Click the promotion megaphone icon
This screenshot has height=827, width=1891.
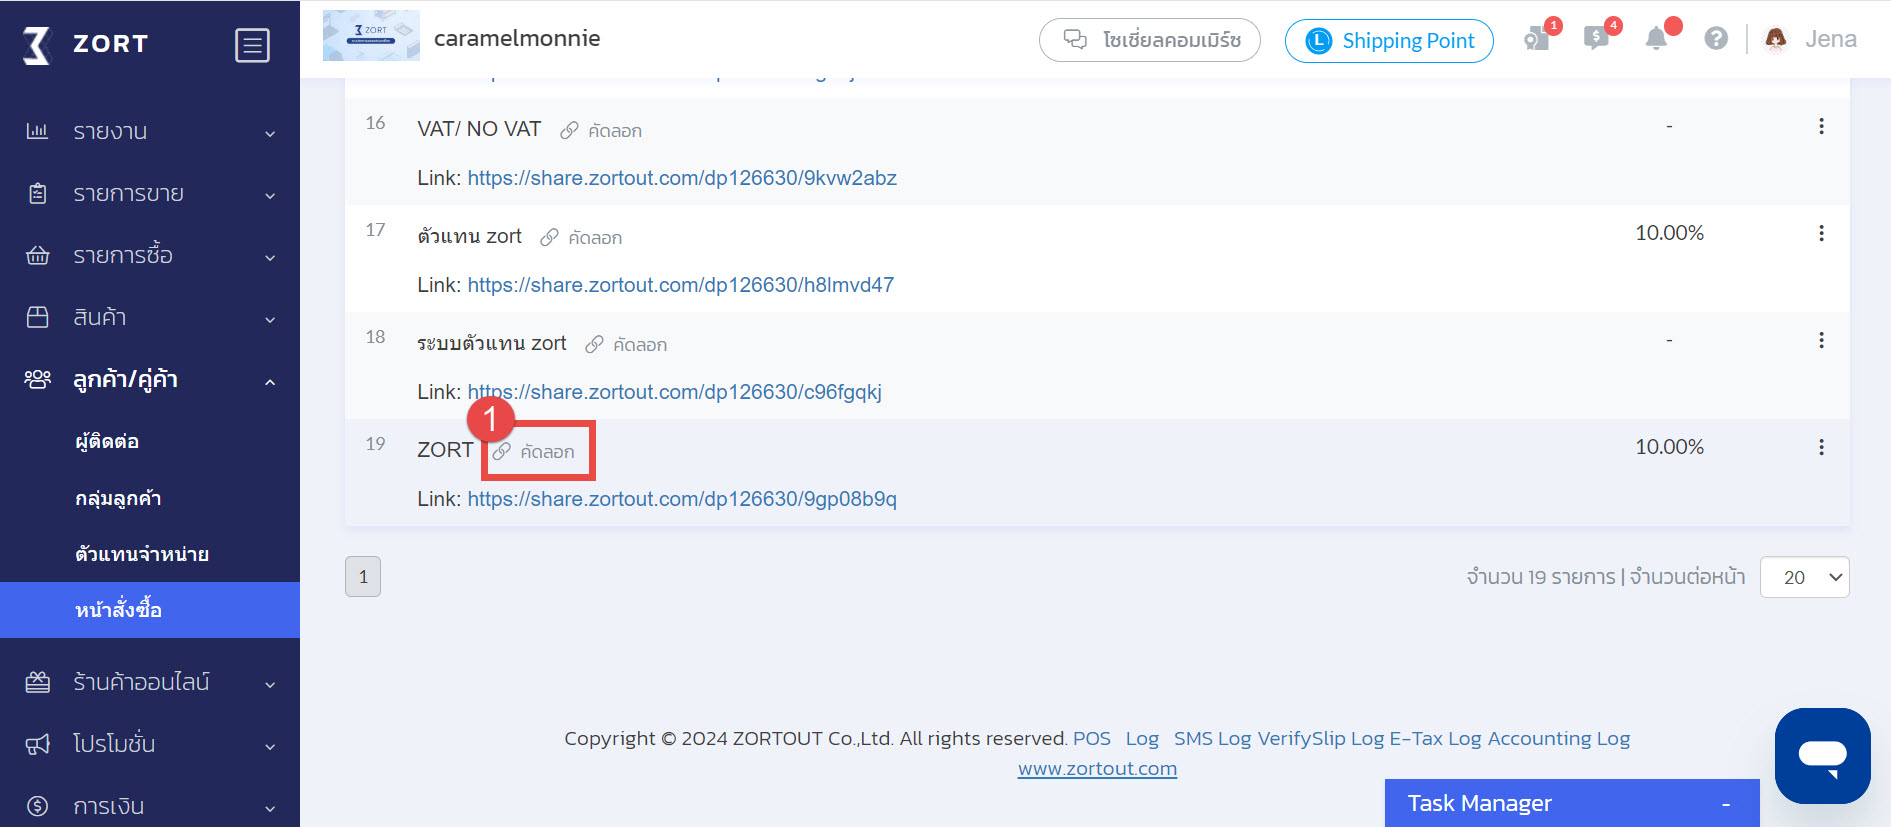(37, 744)
